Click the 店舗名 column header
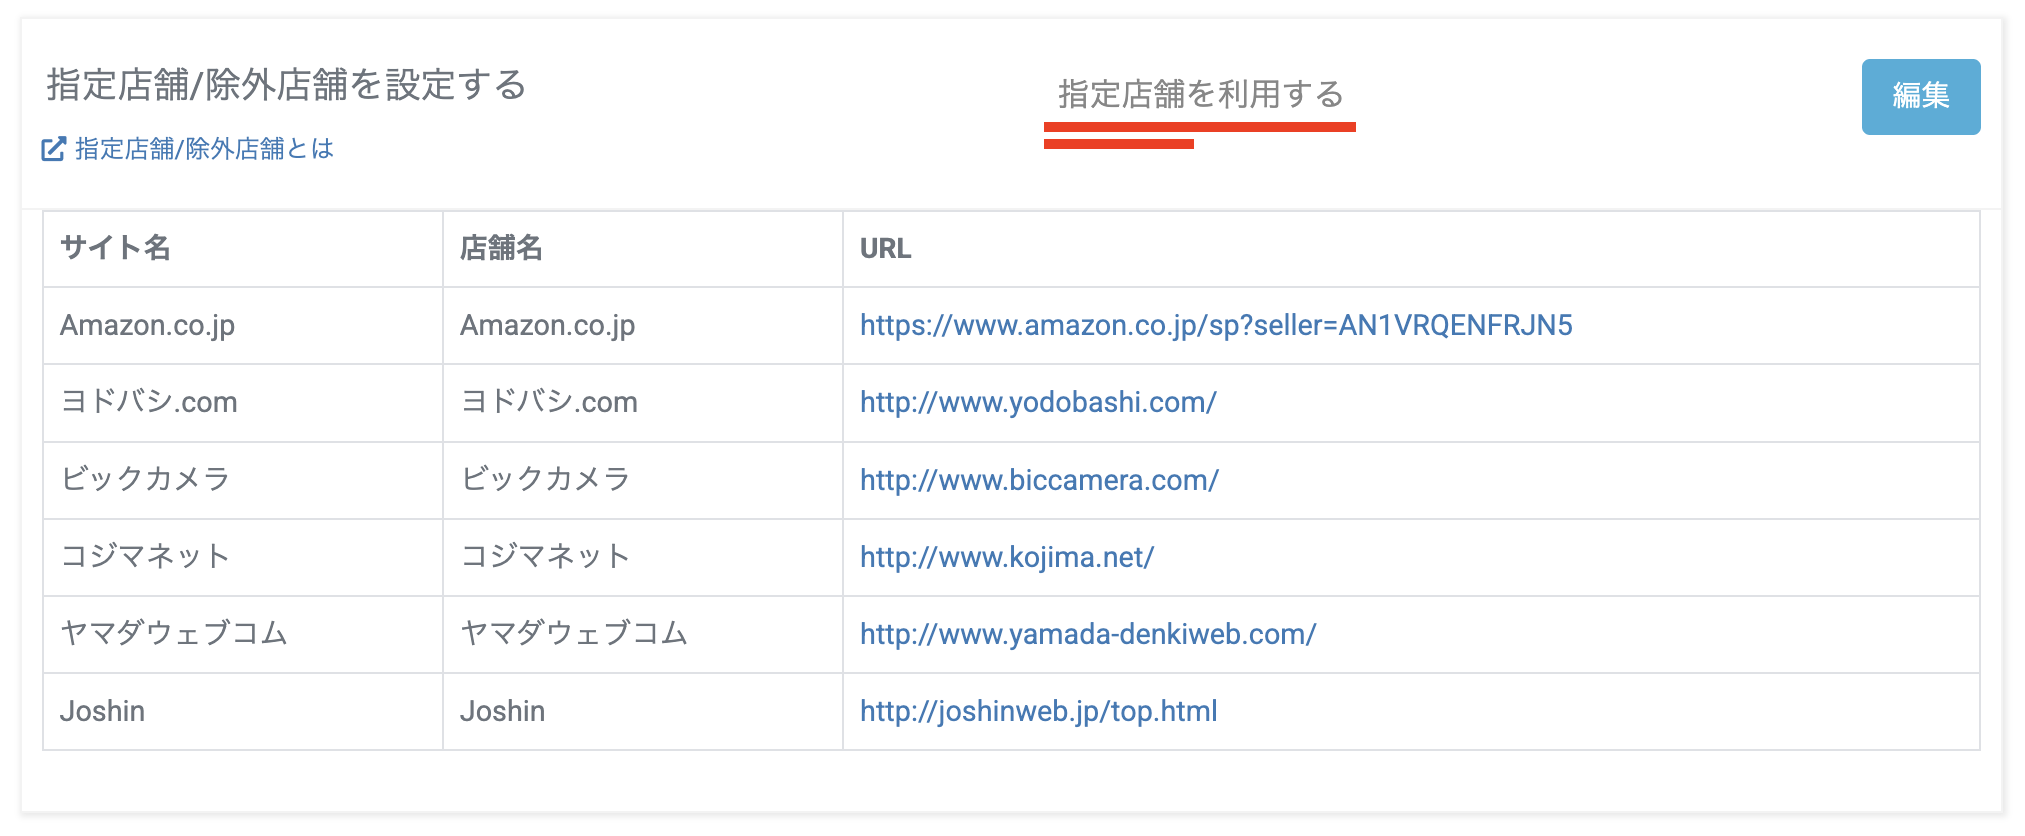2025x836 pixels. point(501,248)
